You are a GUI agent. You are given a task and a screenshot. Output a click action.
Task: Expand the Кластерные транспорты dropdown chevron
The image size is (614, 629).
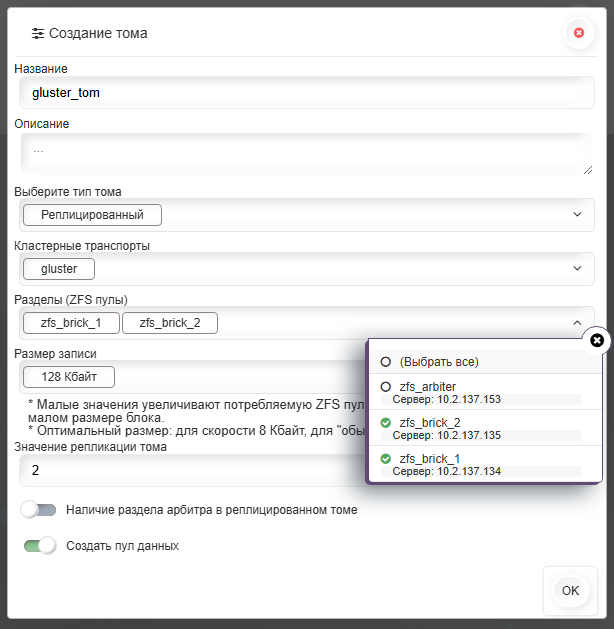[x=577, y=268]
